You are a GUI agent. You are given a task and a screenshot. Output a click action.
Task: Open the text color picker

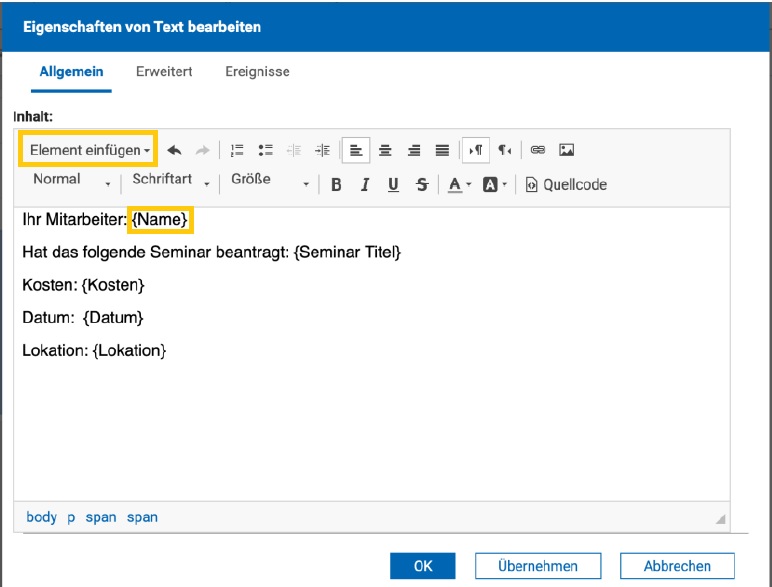tap(459, 185)
